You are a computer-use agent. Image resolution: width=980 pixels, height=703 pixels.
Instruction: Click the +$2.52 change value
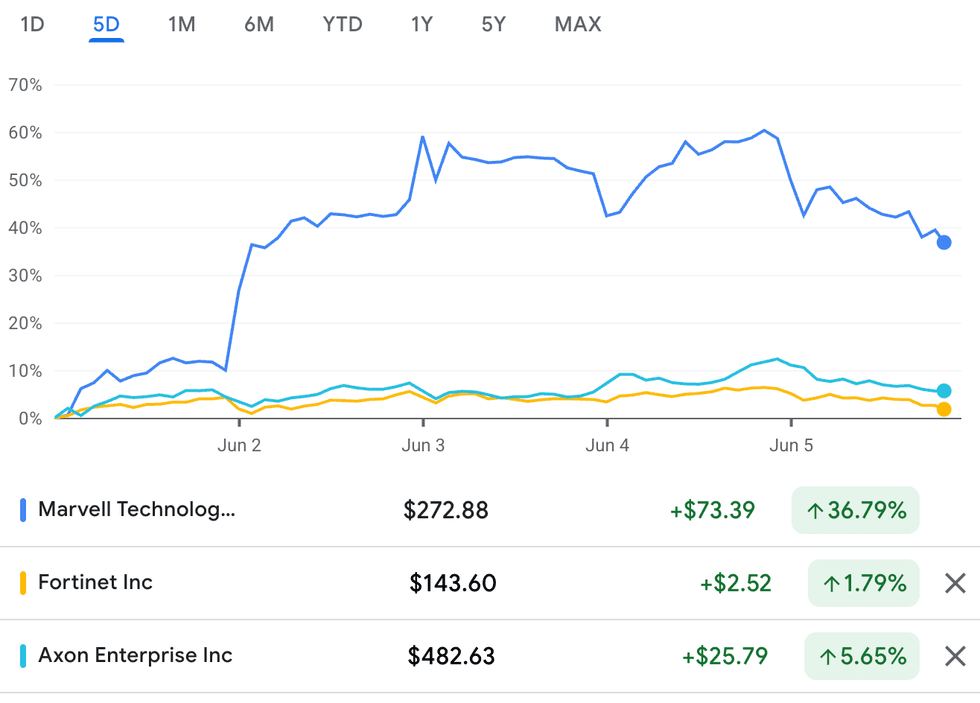[736, 583]
